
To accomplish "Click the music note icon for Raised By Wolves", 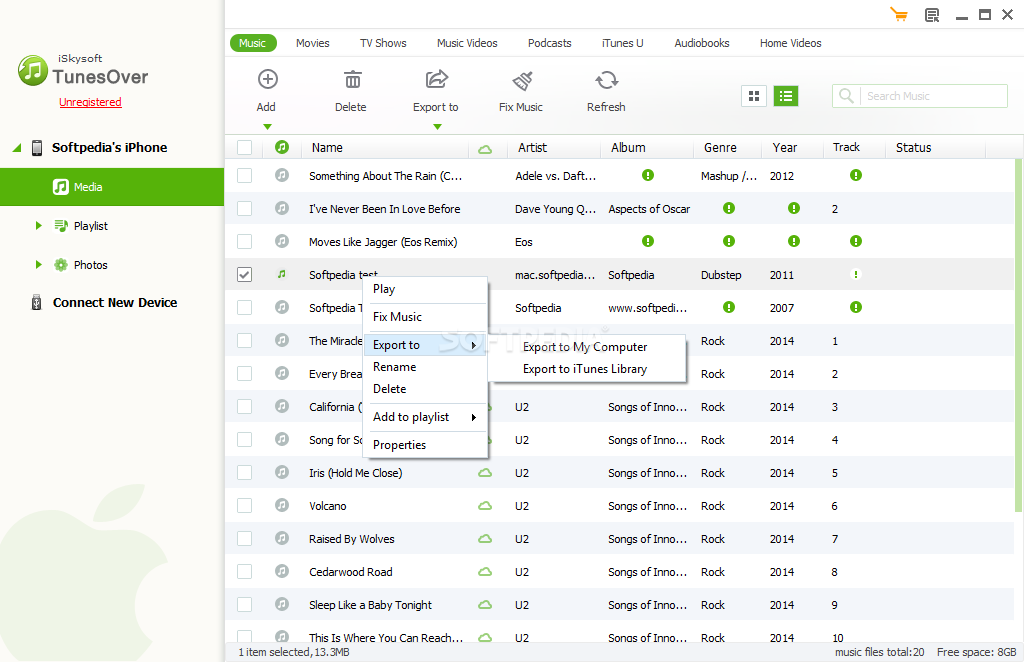I will tap(281, 538).
